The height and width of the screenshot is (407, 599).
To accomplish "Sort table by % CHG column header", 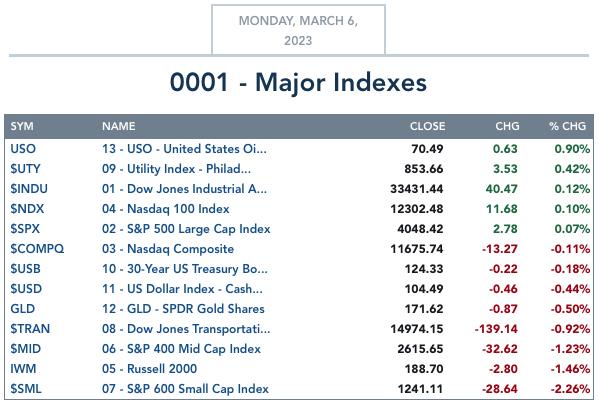I will [567, 126].
